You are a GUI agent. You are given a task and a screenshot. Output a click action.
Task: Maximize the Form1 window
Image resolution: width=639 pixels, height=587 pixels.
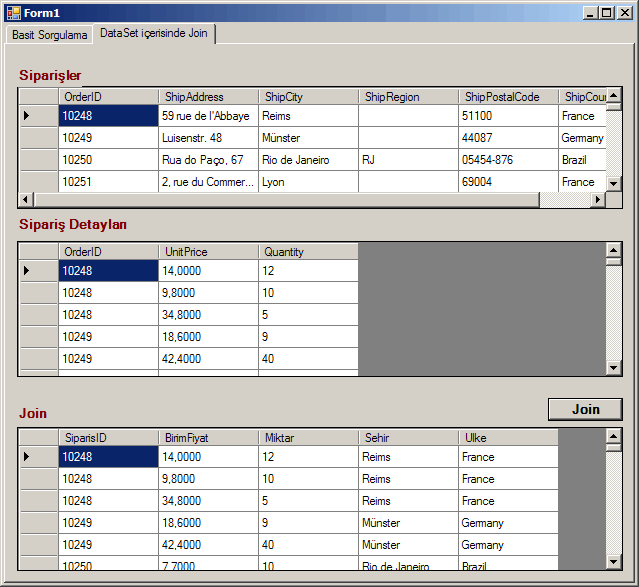607,12
